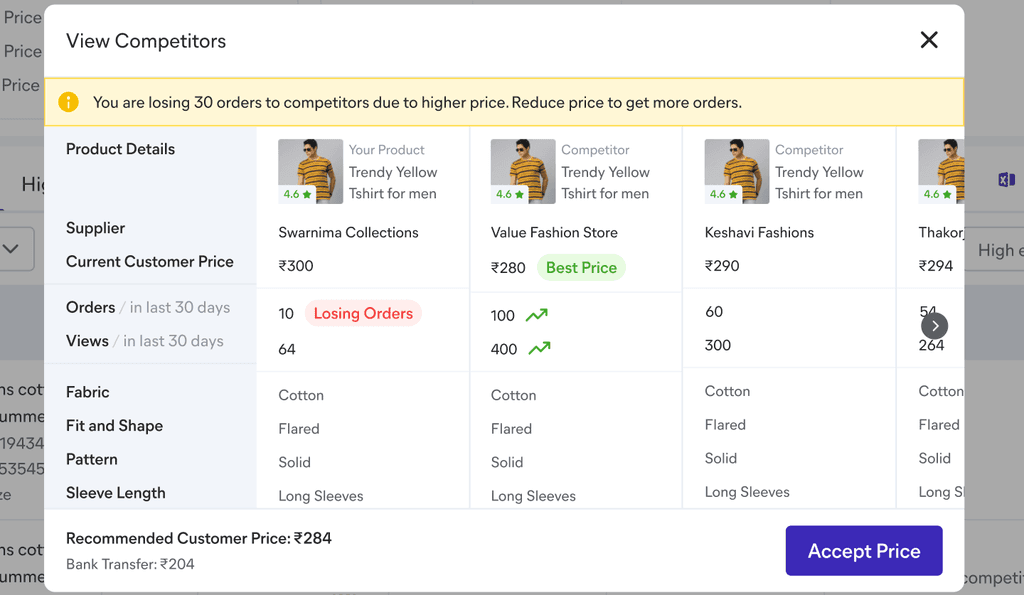Expand the dropdown chevron behind dialog at left
Image resolution: width=1024 pixels, height=595 pixels.
(x=11, y=249)
